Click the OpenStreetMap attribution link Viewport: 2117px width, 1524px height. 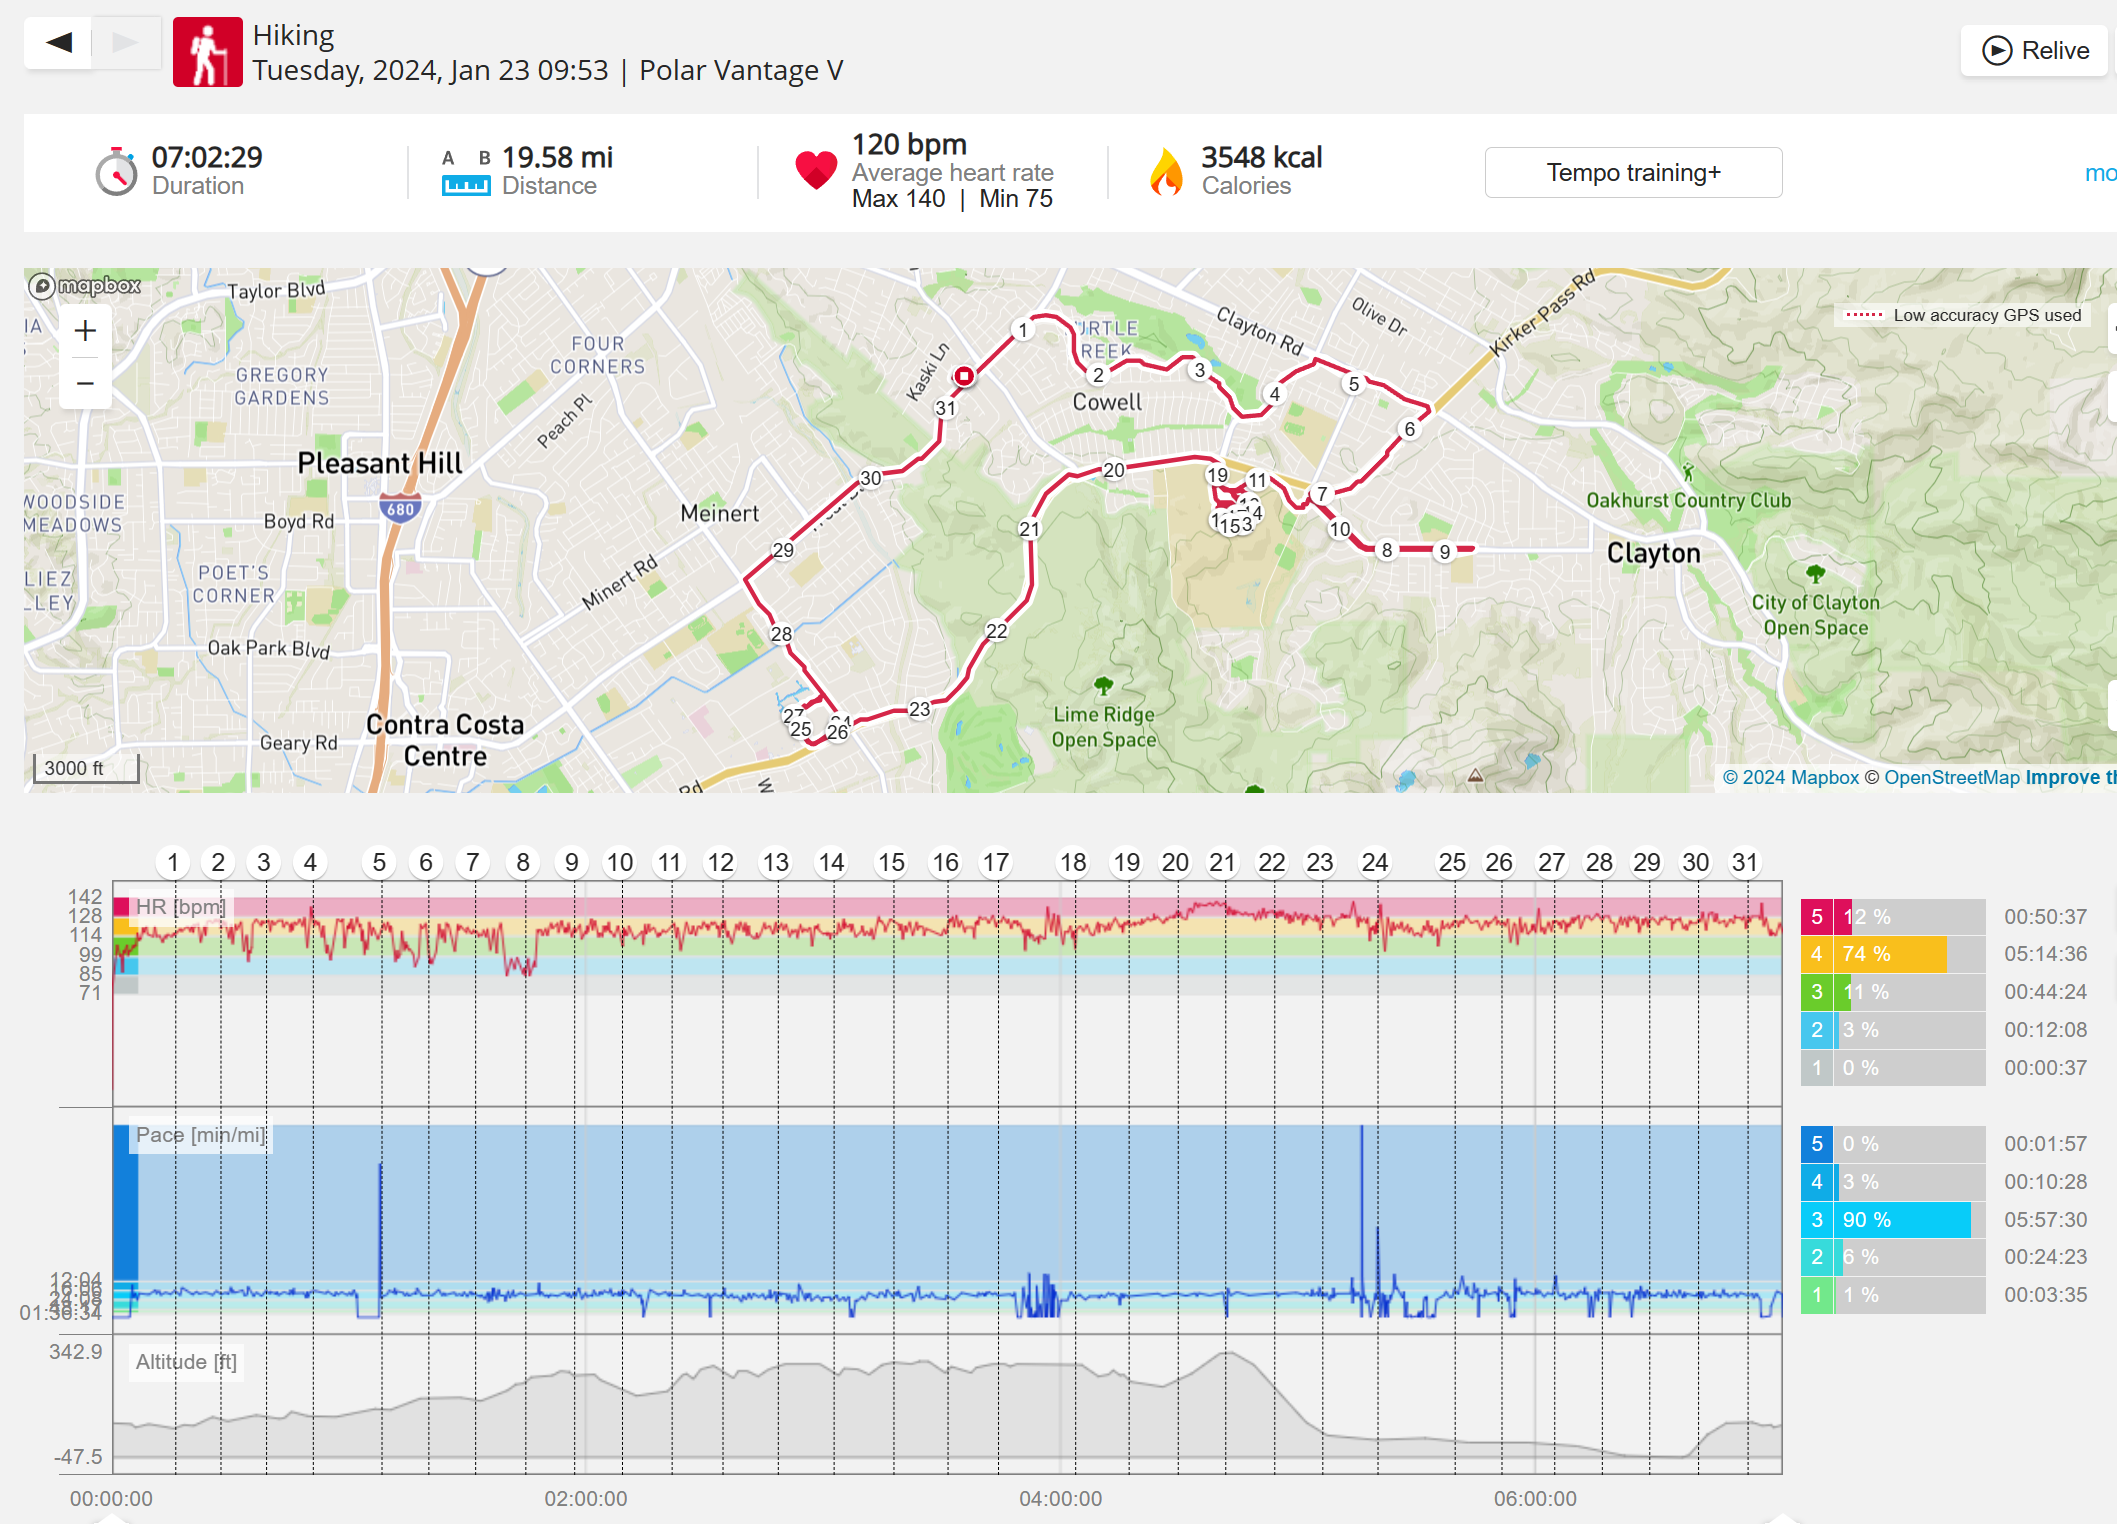point(1950,777)
